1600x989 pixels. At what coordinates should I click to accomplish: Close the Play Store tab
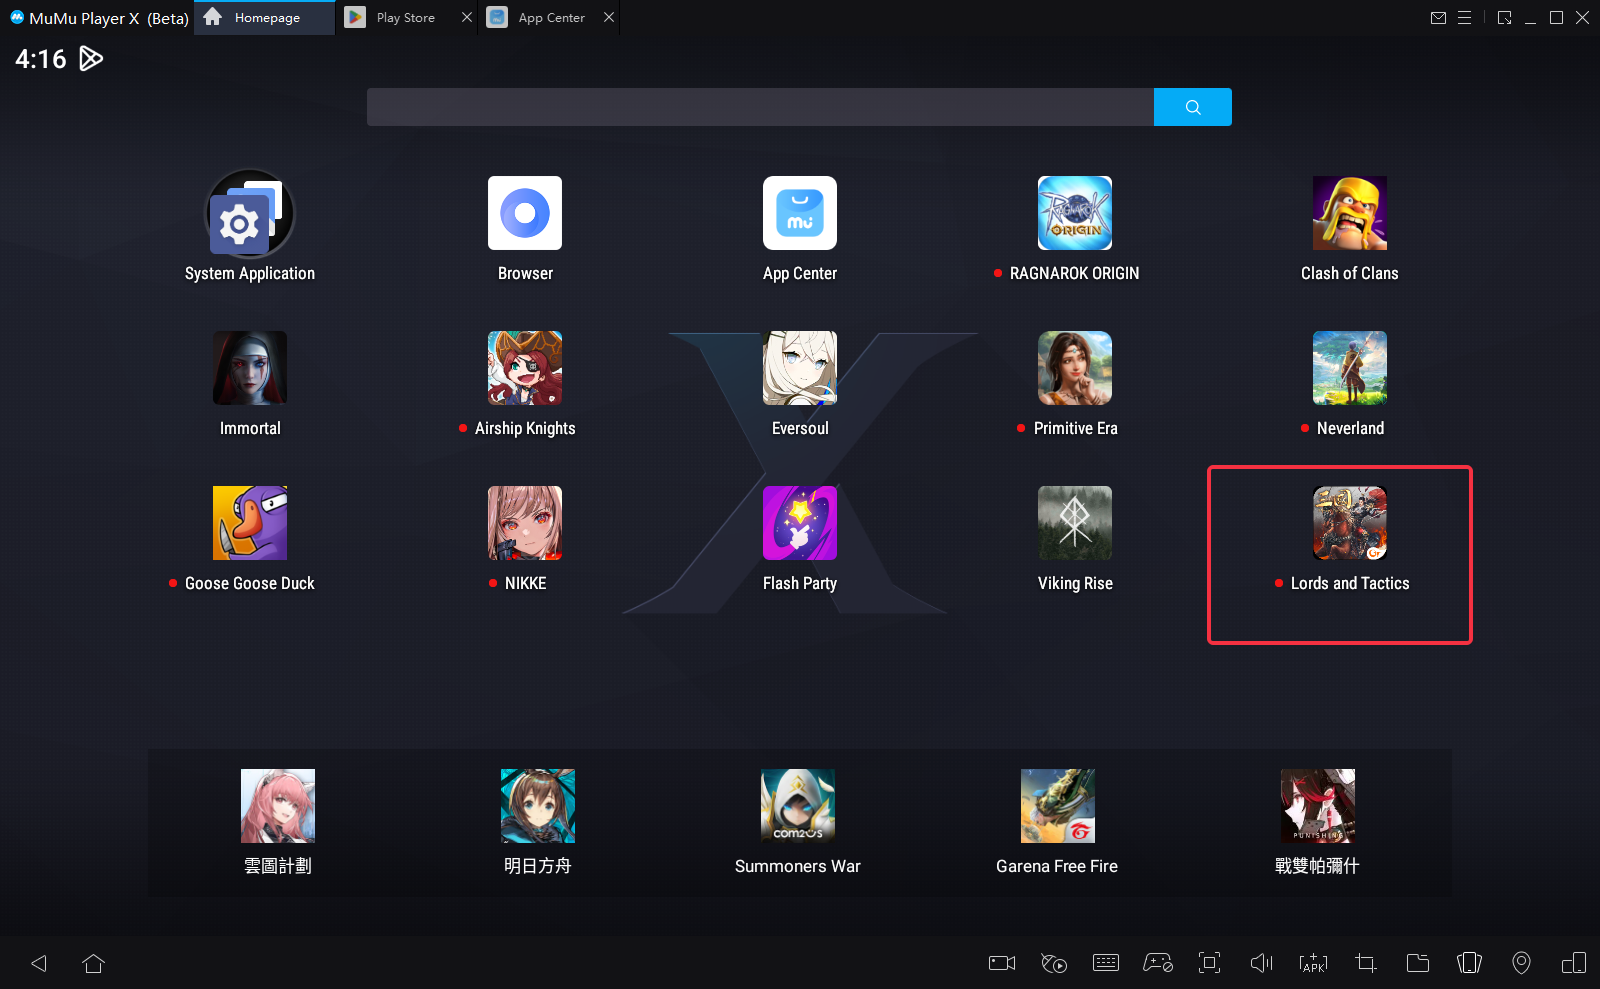[x=467, y=17]
